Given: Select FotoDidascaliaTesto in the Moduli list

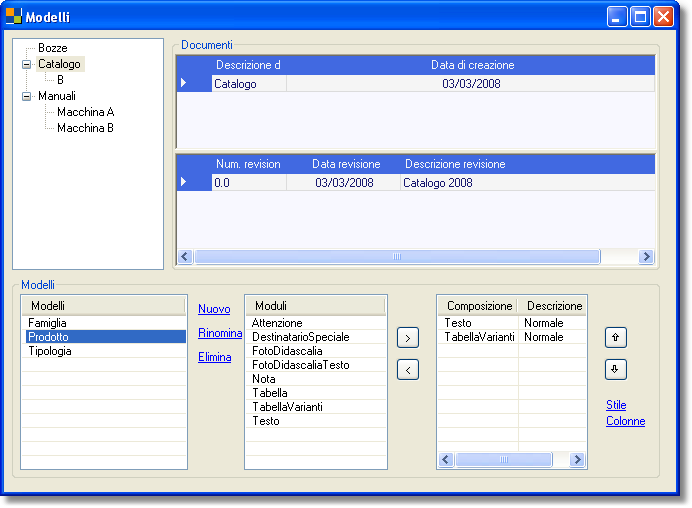Looking at the screenshot, I should (x=316, y=365).
